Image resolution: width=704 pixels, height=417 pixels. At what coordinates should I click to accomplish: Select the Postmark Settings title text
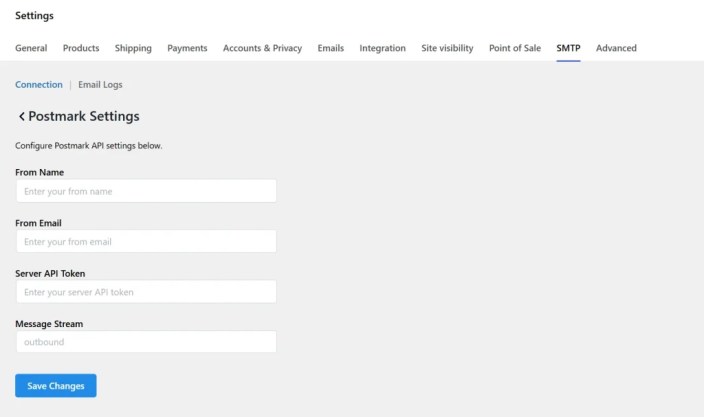[84, 116]
